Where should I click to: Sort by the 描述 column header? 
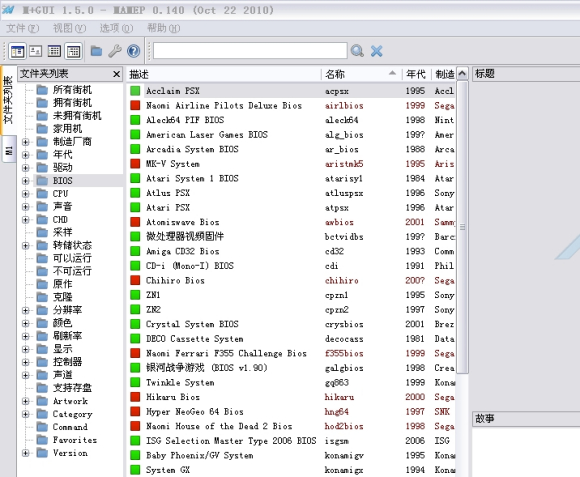tap(224, 74)
